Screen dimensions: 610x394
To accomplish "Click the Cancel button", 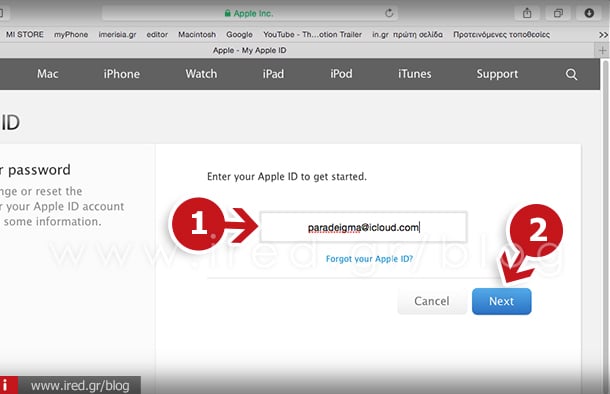I will pos(432,301).
